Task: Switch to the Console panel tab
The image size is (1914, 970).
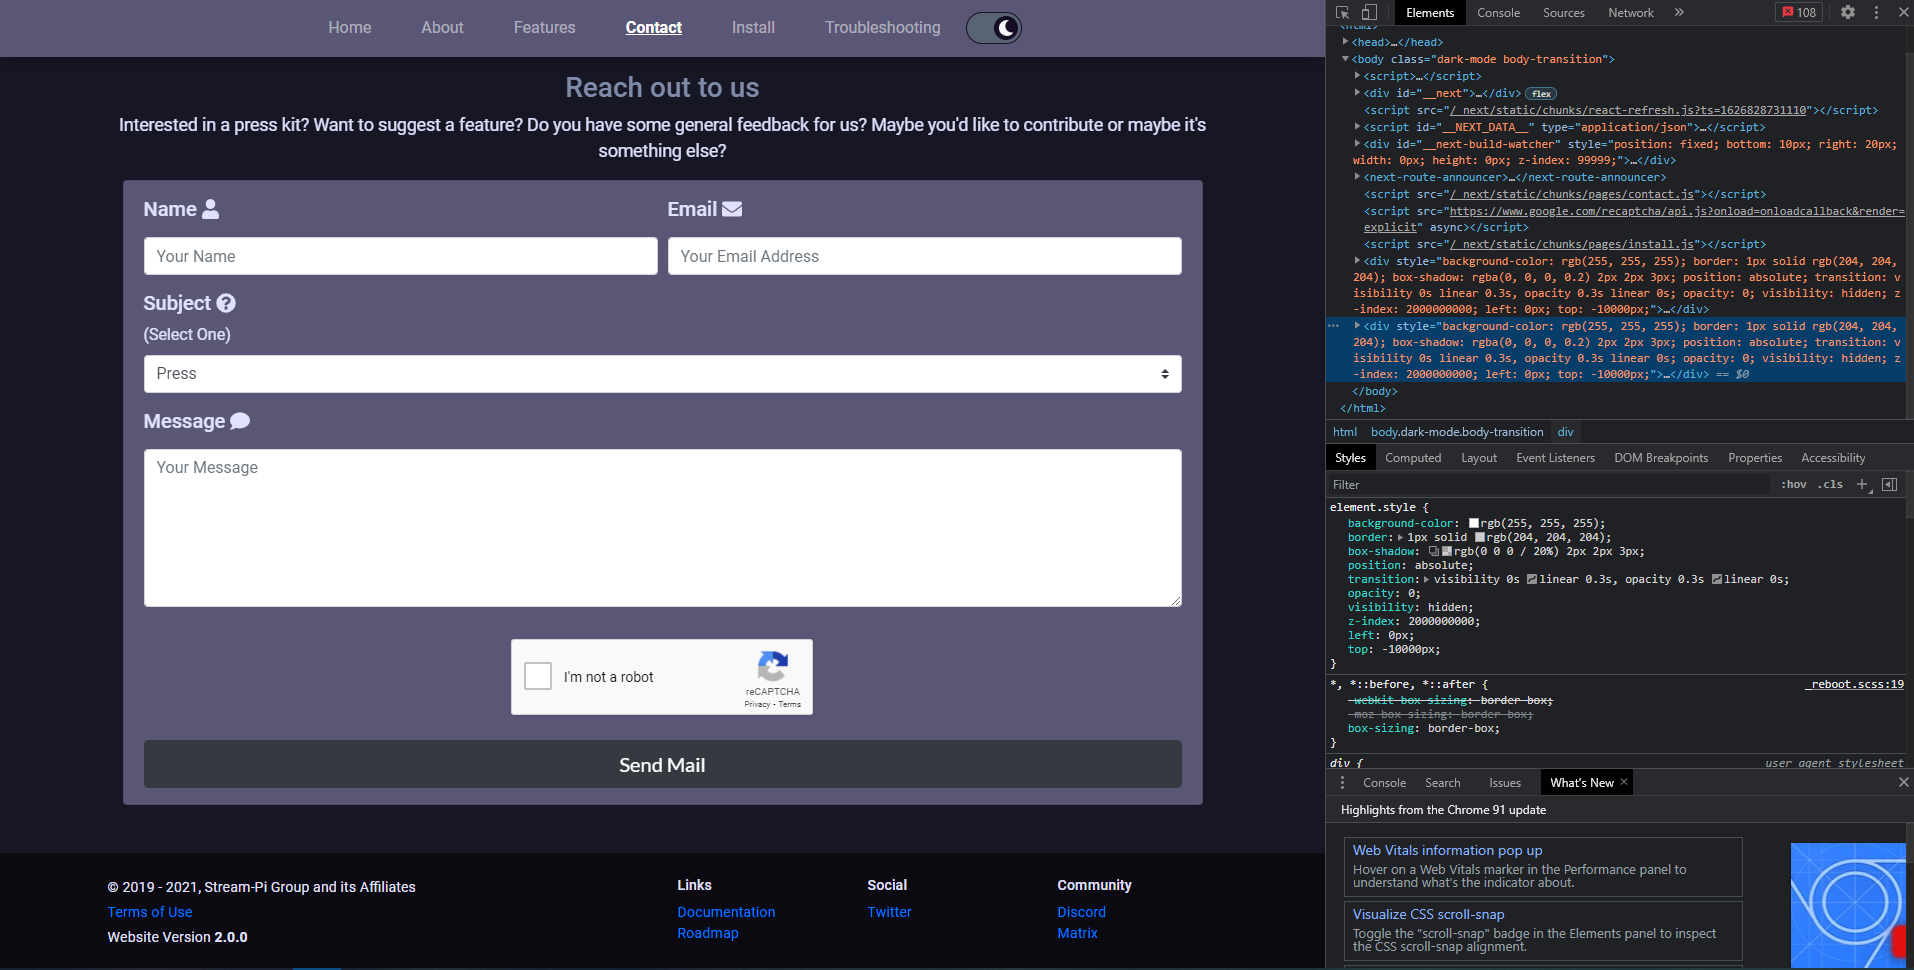Action: point(1498,13)
